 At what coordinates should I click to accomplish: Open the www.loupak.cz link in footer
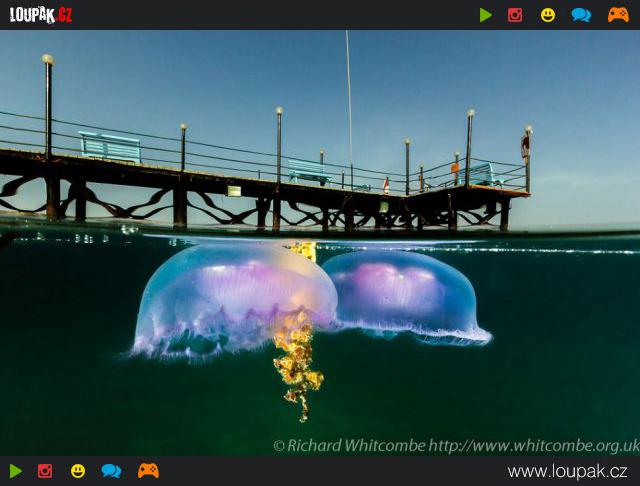[x=567, y=472]
